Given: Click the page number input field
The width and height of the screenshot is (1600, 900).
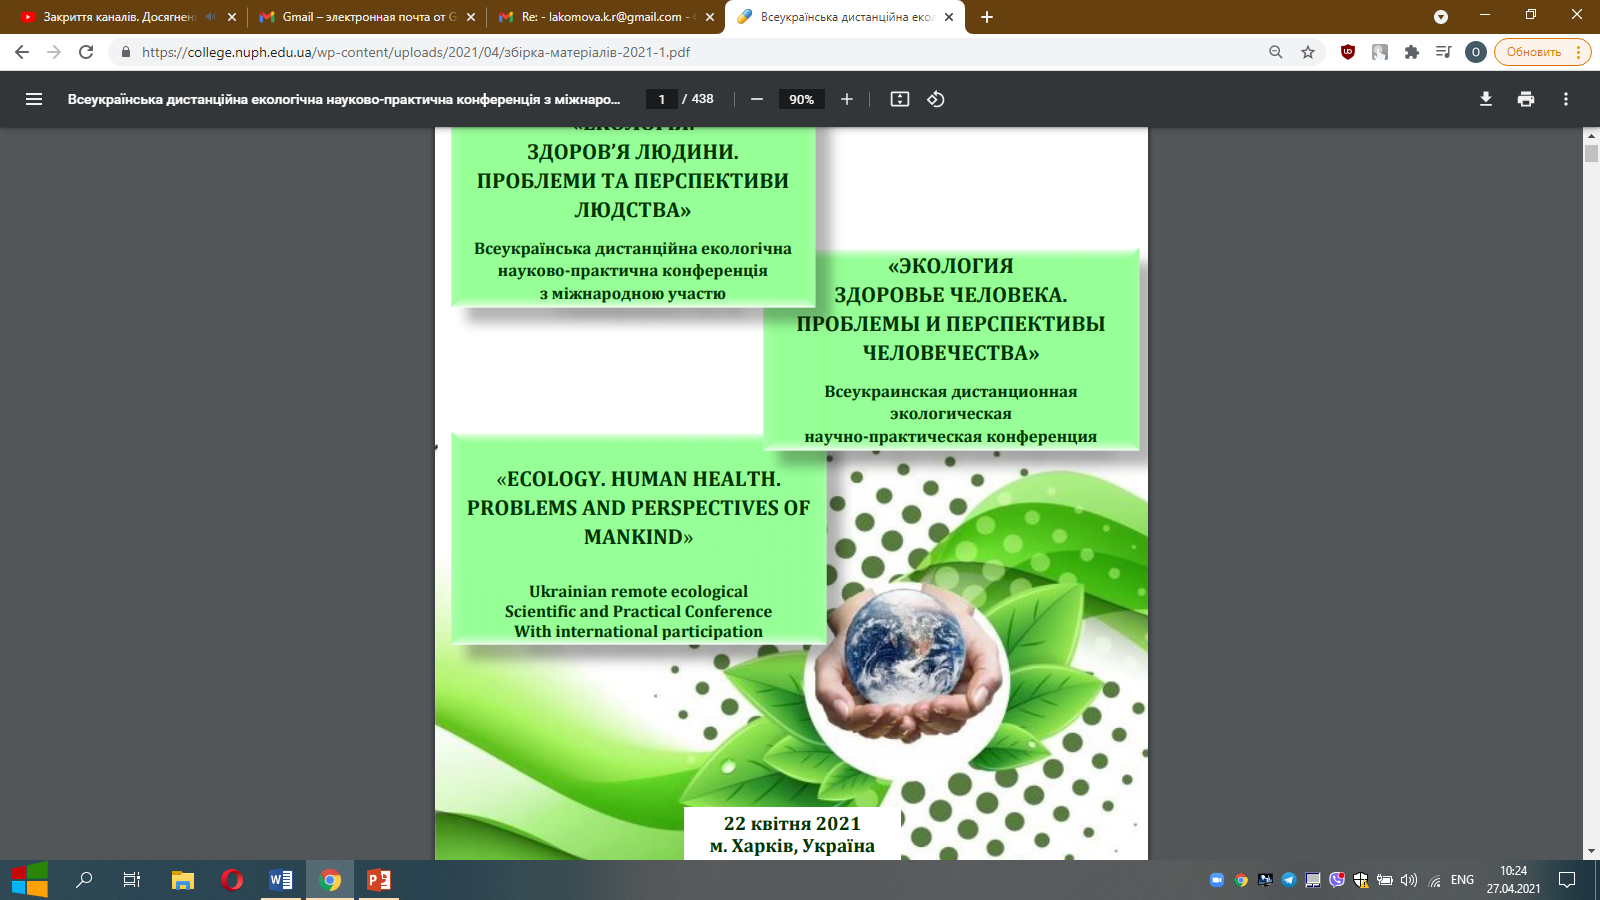Looking at the screenshot, I should [661, 99].
